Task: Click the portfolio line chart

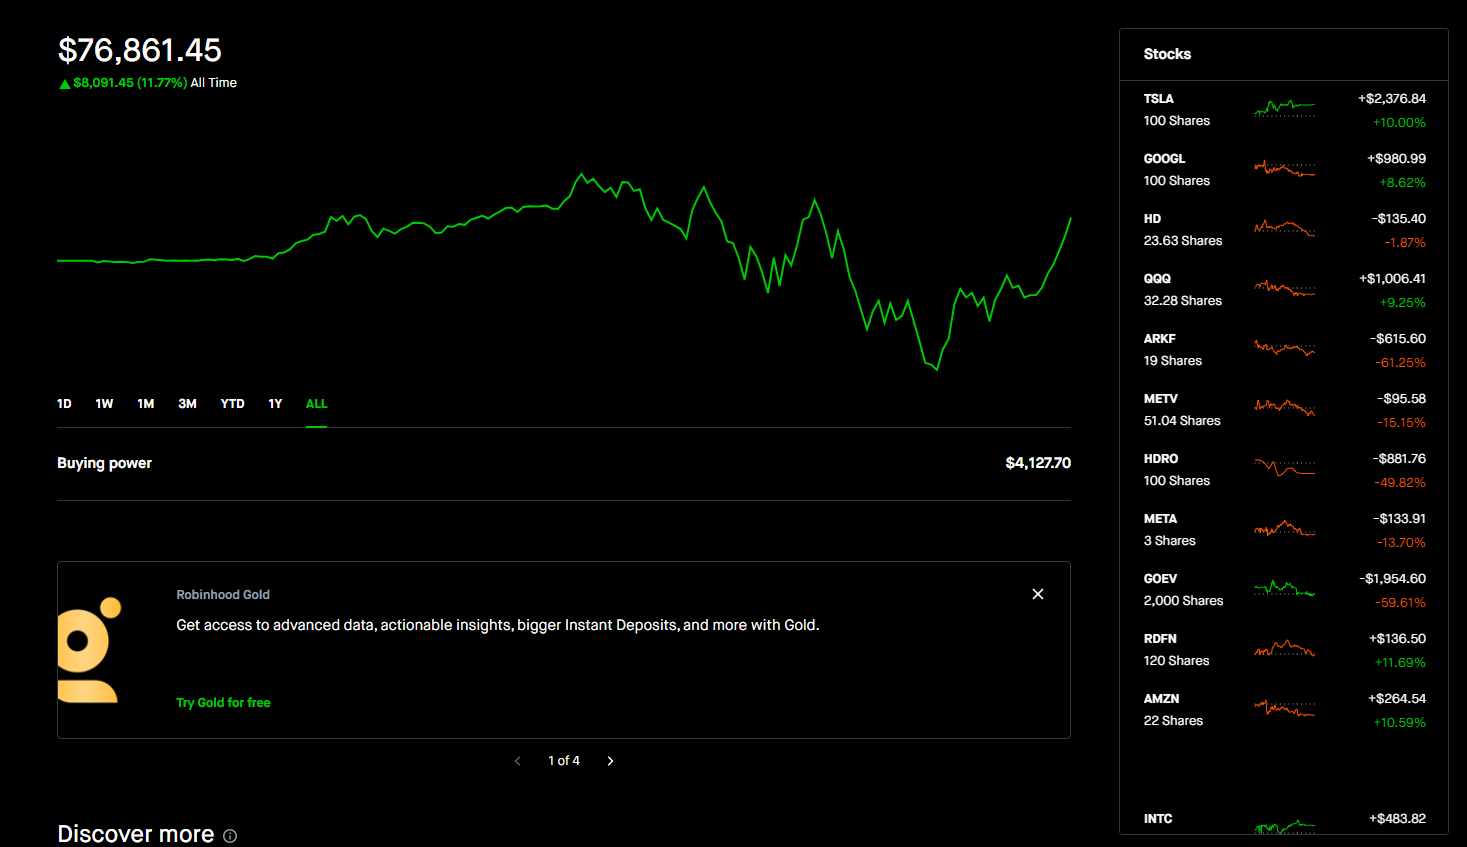Action: (x=564, y=270)
